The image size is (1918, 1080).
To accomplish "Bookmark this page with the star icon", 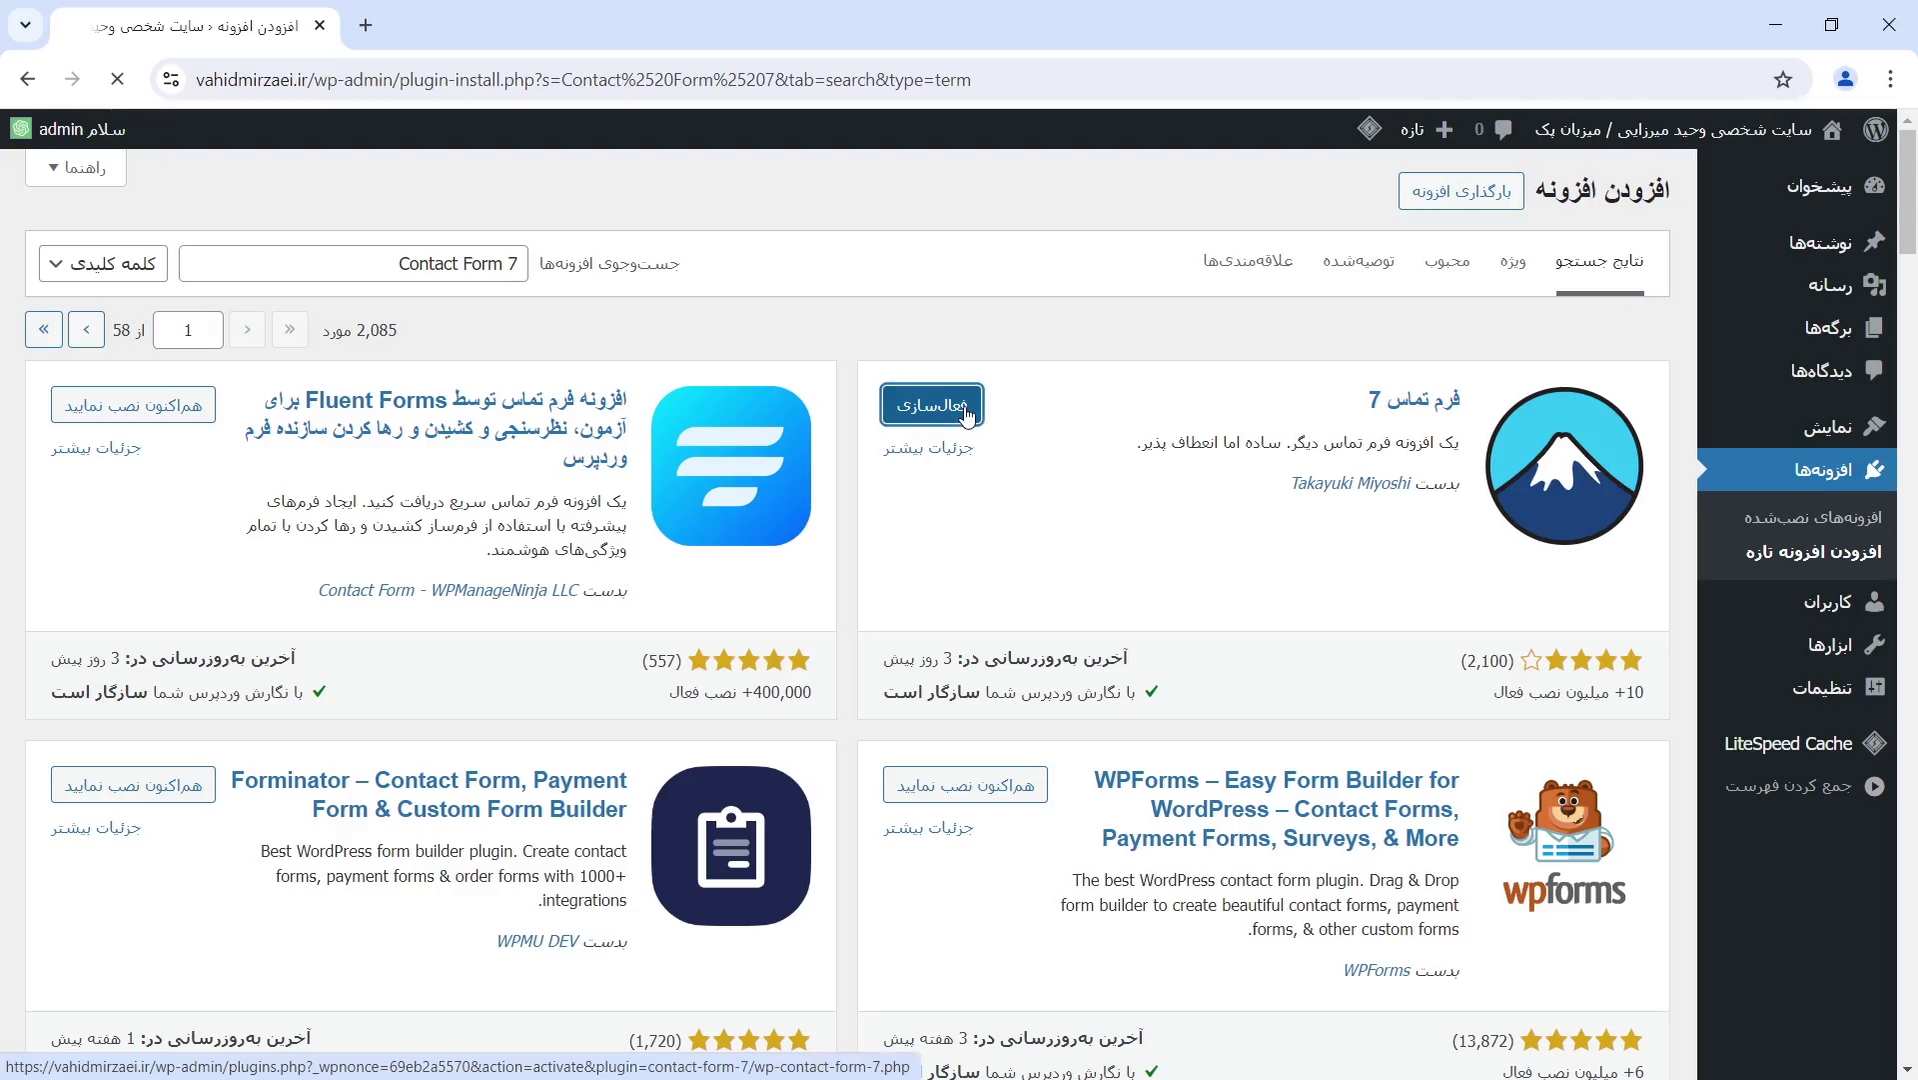I will pyautogui.click(x=1783, y=80).
